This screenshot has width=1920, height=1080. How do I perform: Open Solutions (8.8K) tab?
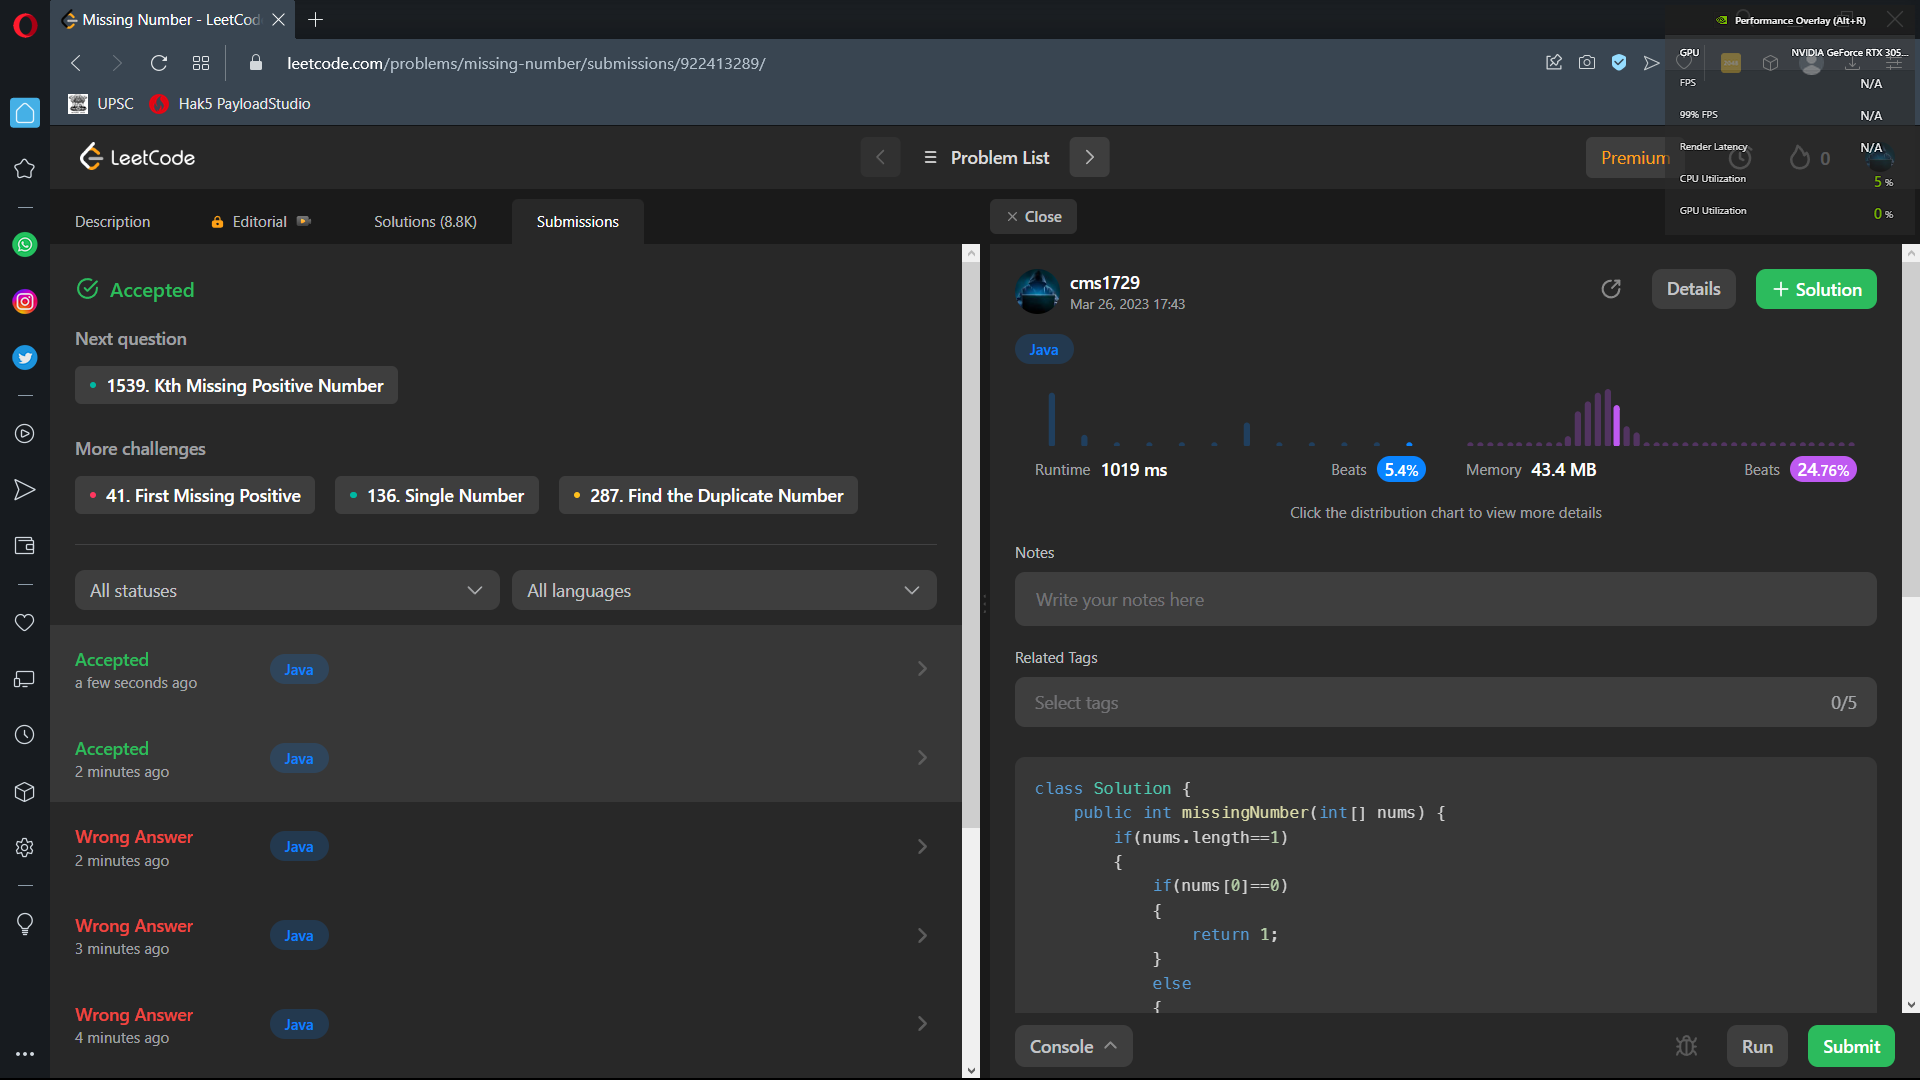coord(425,221)
